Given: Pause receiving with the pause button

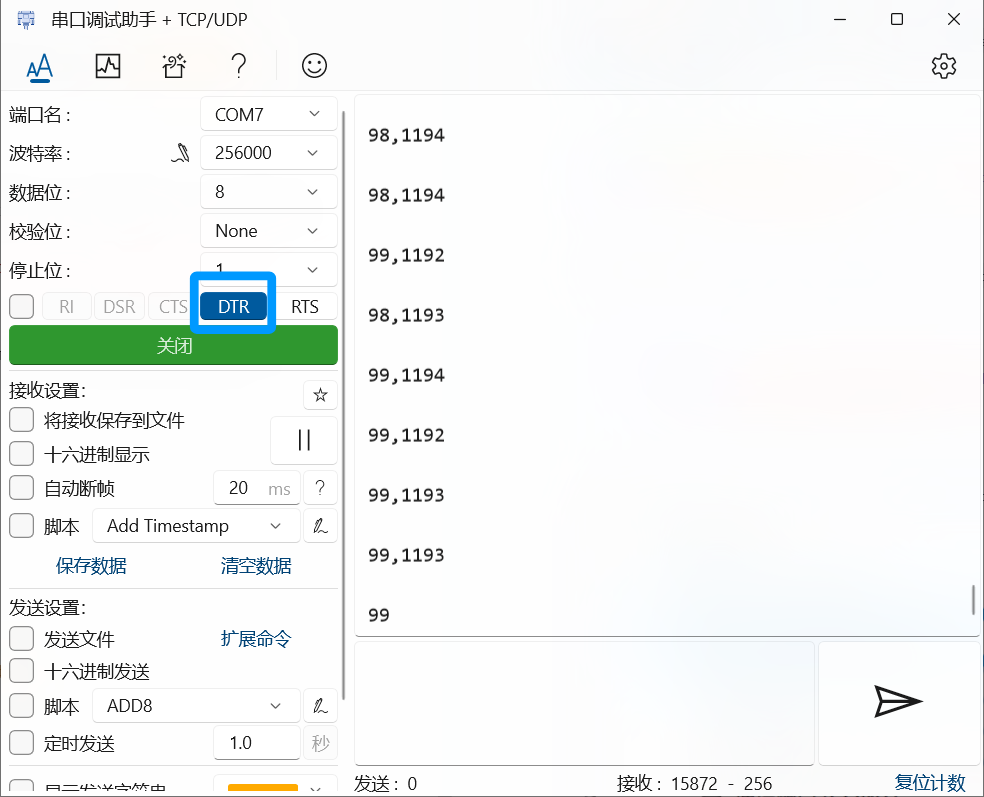Looking at the screenshot, I should tap(304, 440).
